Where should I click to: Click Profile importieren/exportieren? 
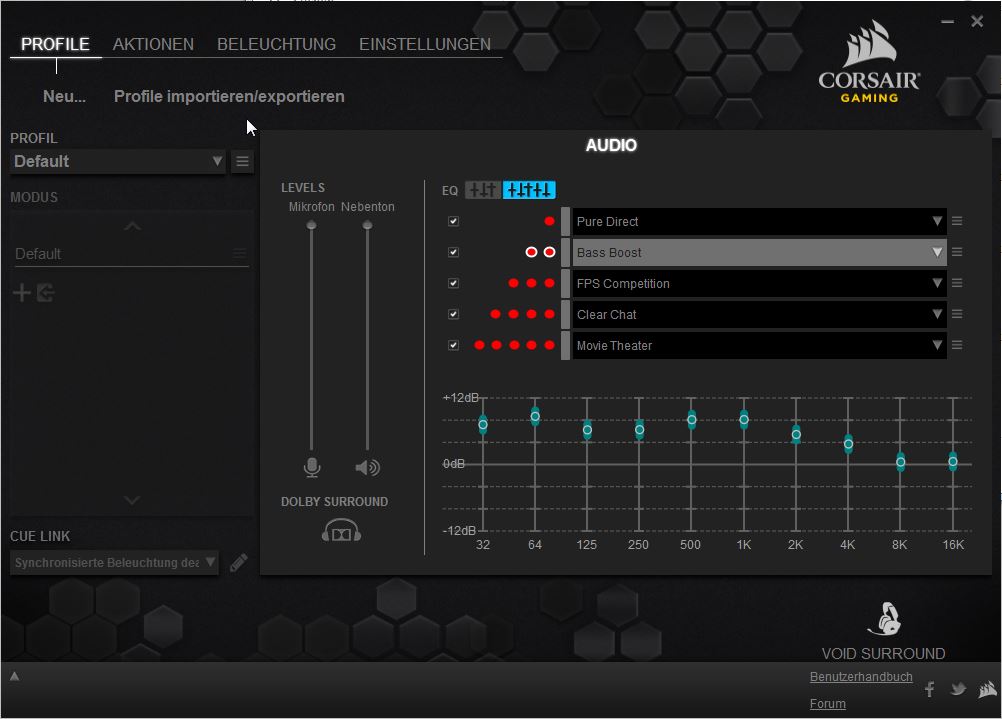click(229, 97)
